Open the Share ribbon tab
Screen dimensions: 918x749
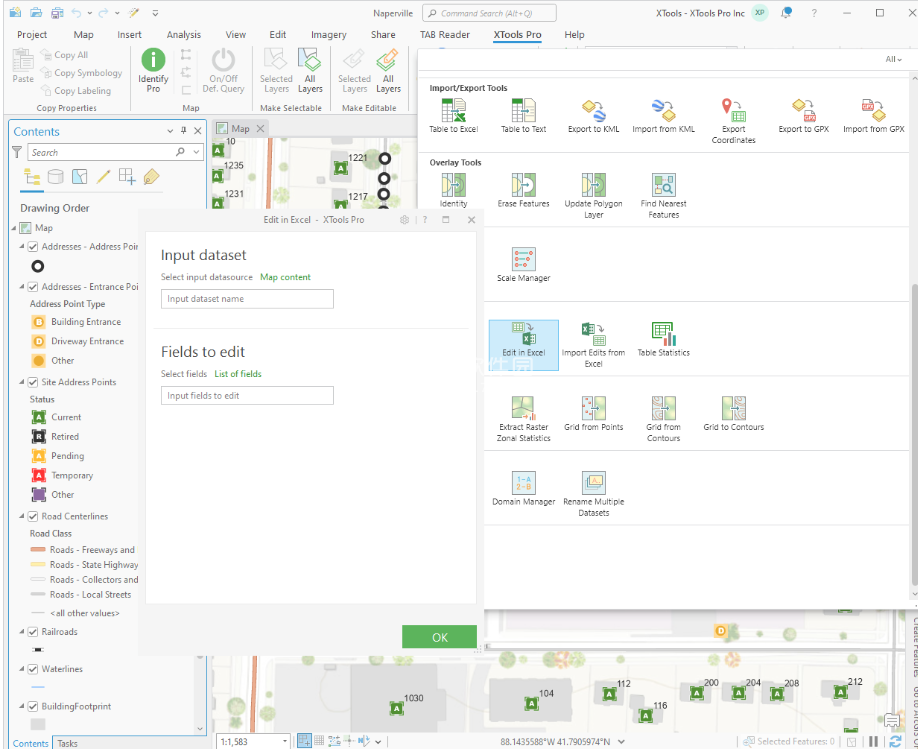(383, 35)
